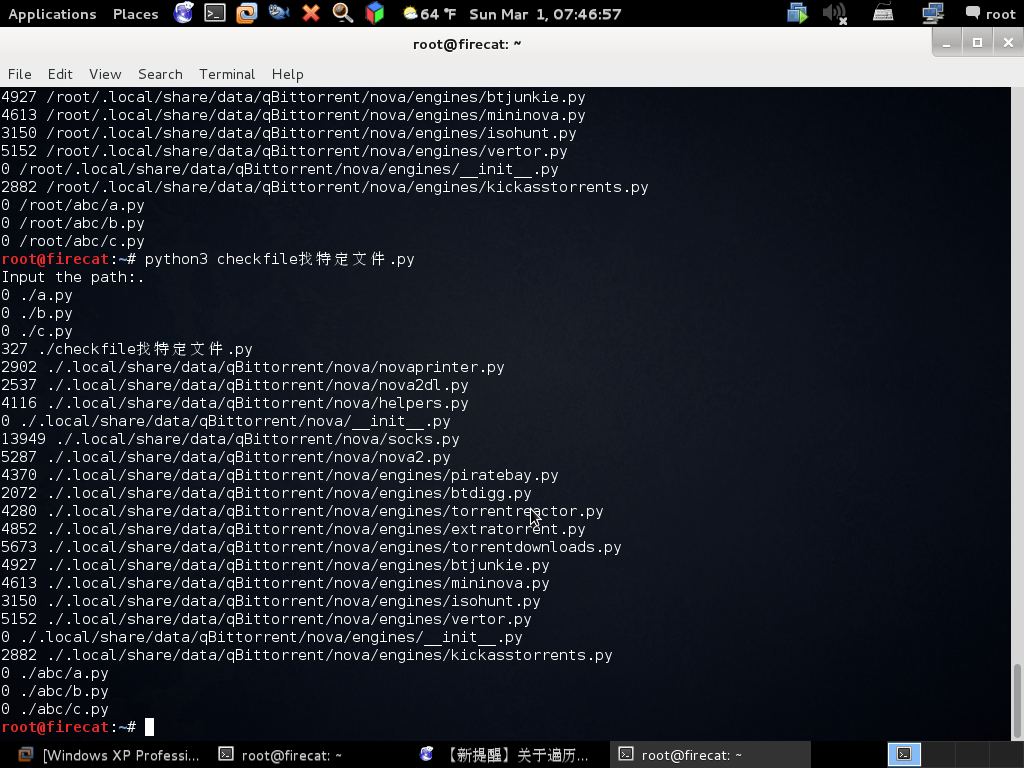
Task: Open the Firefox browser launcher in top panel
Action: tap(183, 13)
